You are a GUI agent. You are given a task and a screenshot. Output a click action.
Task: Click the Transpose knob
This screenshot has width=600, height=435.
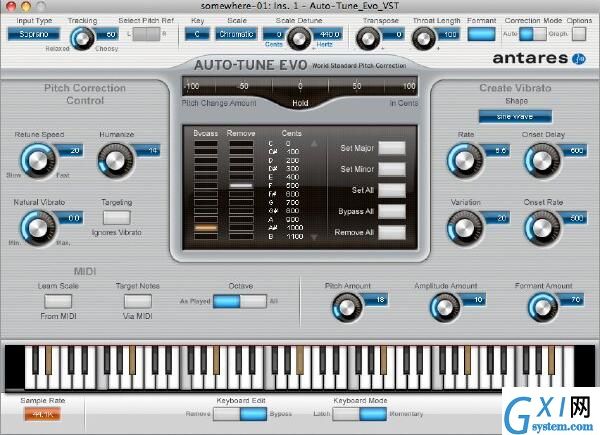(368, 39)
